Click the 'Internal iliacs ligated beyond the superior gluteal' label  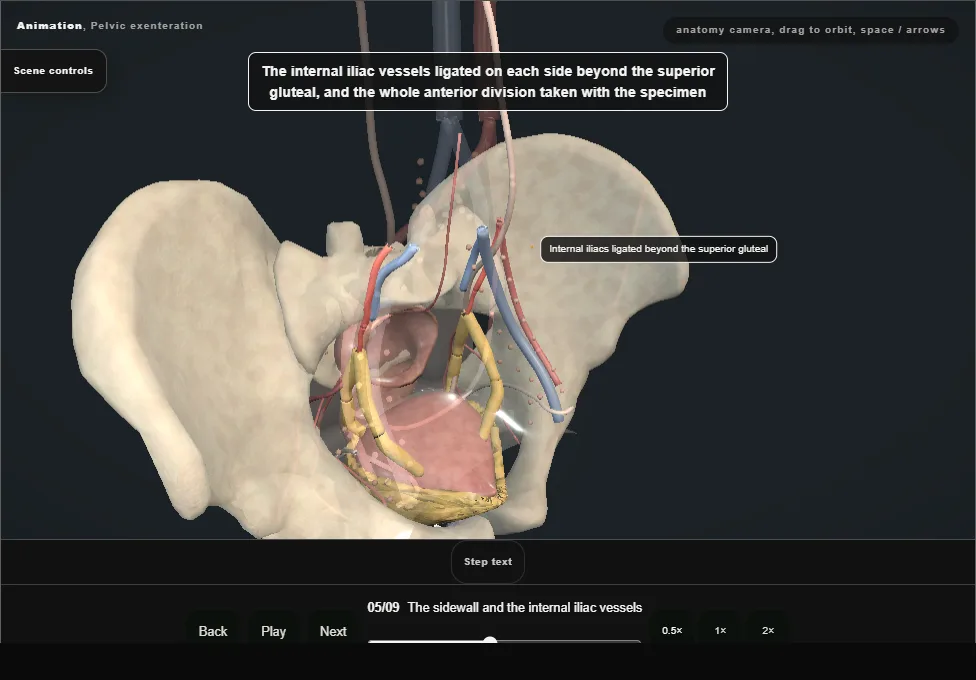coord(659,249)
